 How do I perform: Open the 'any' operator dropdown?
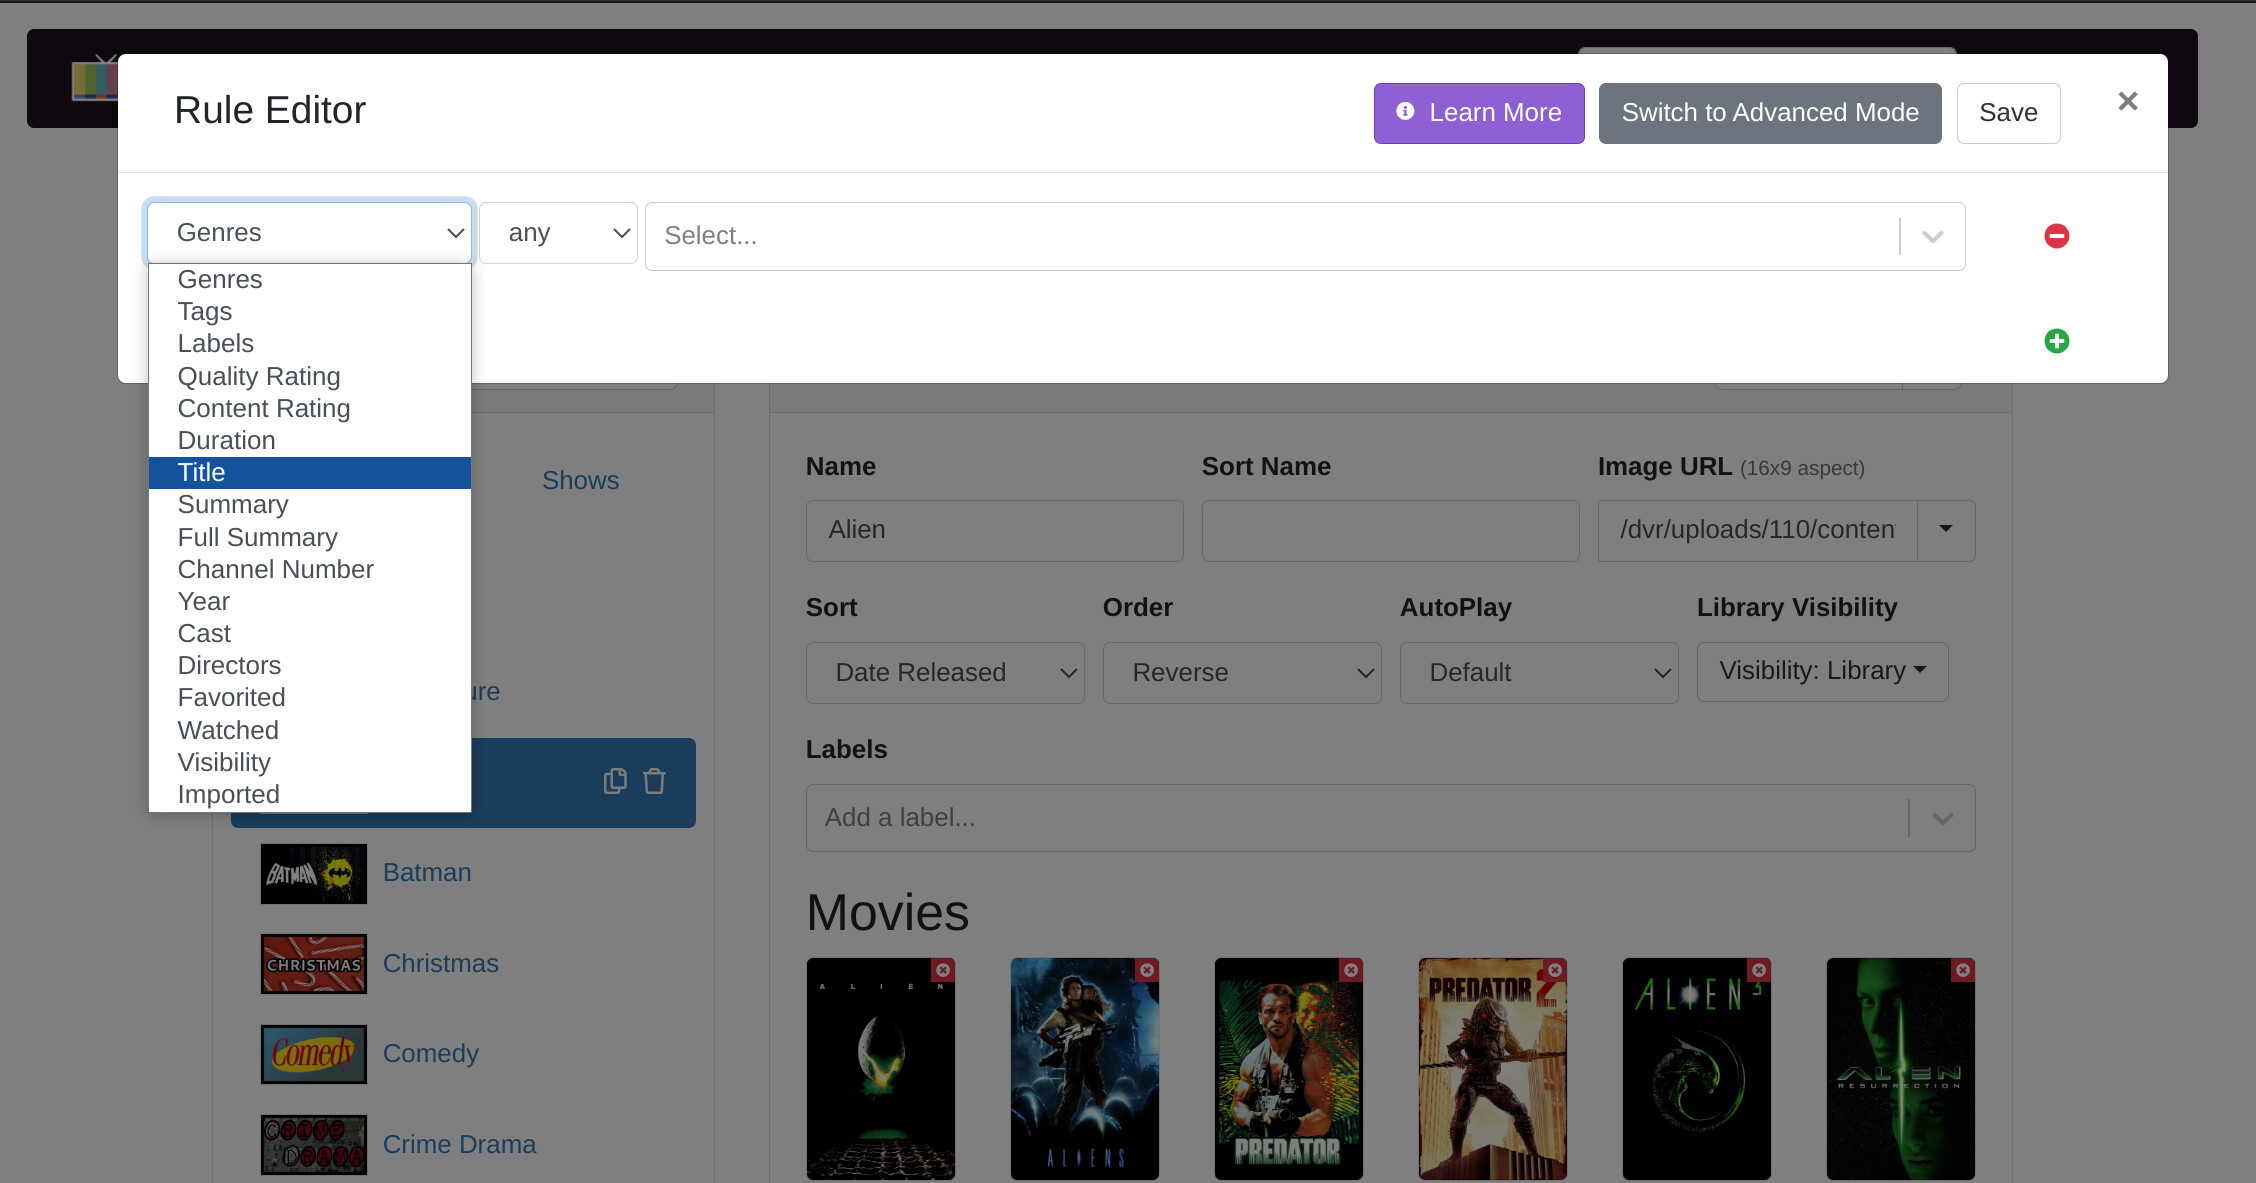tap(558, 233)
